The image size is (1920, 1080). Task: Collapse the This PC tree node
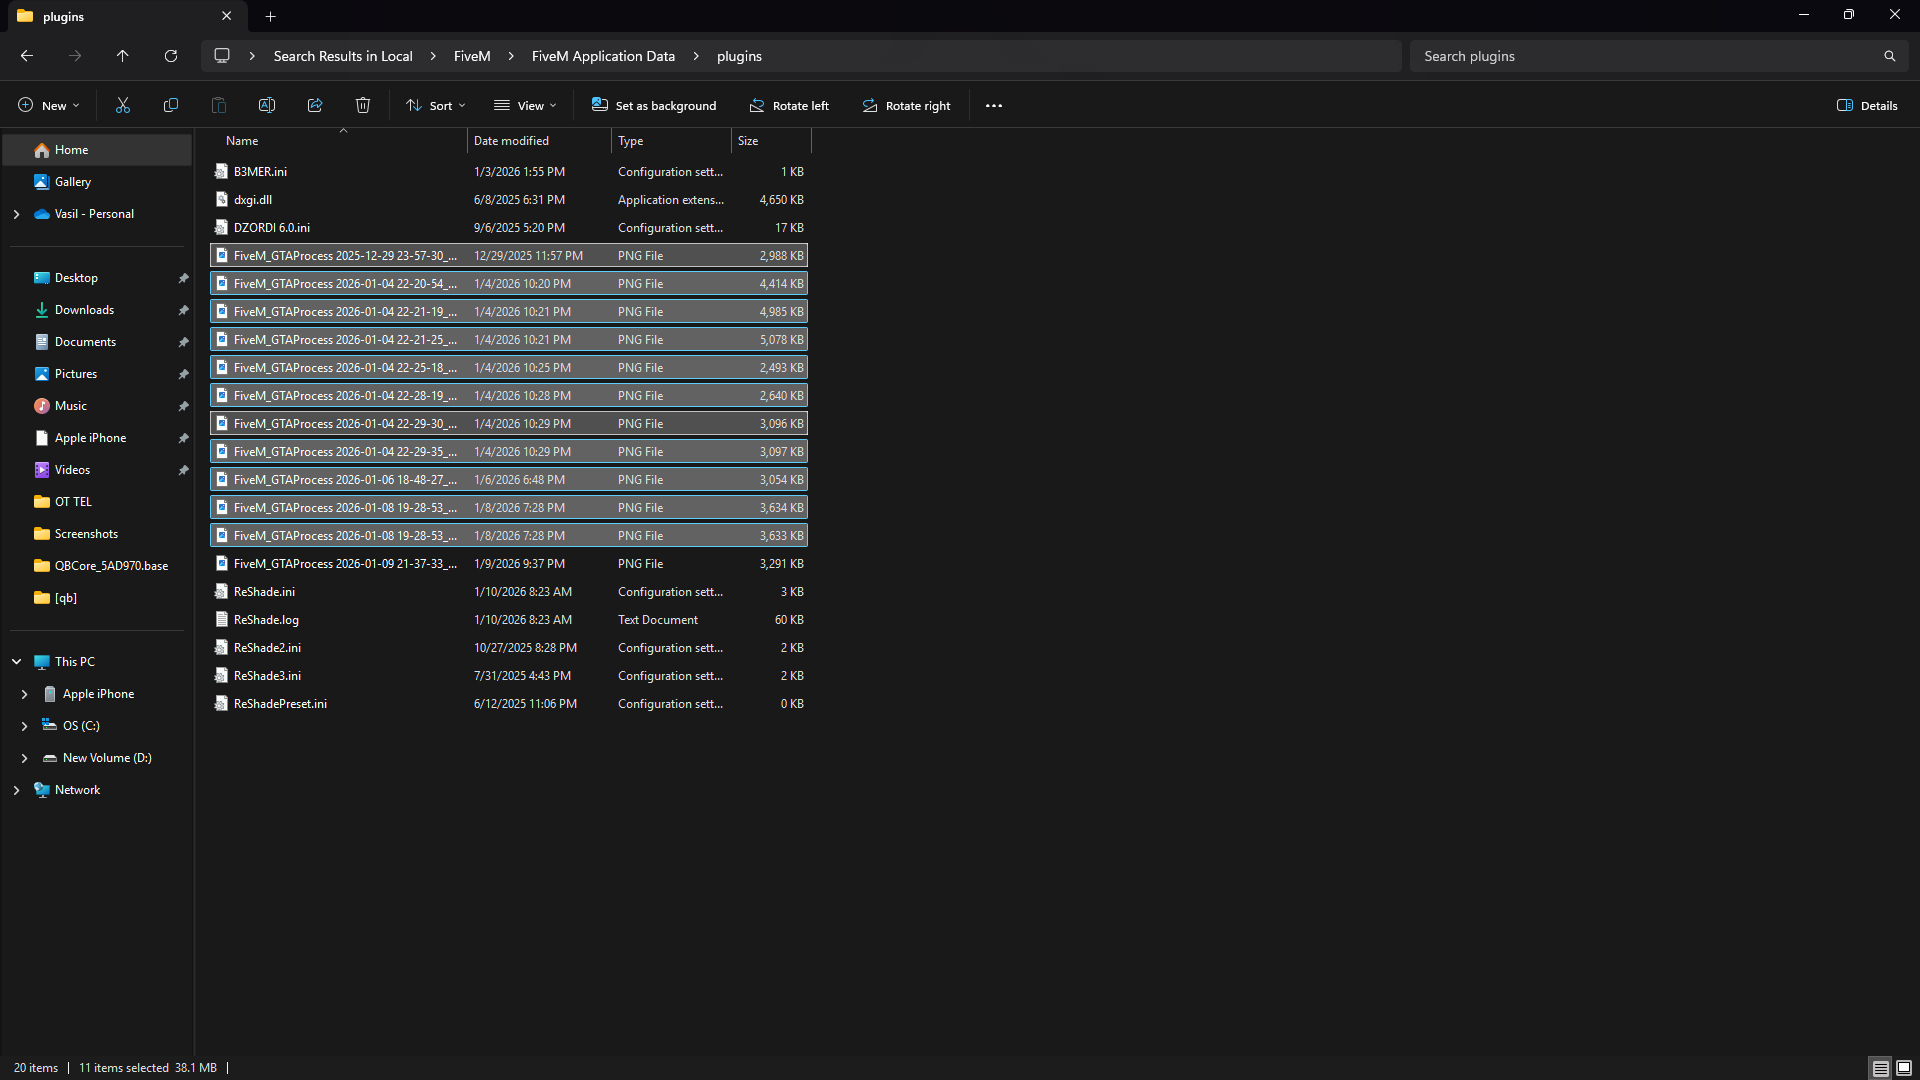point(16,662)
